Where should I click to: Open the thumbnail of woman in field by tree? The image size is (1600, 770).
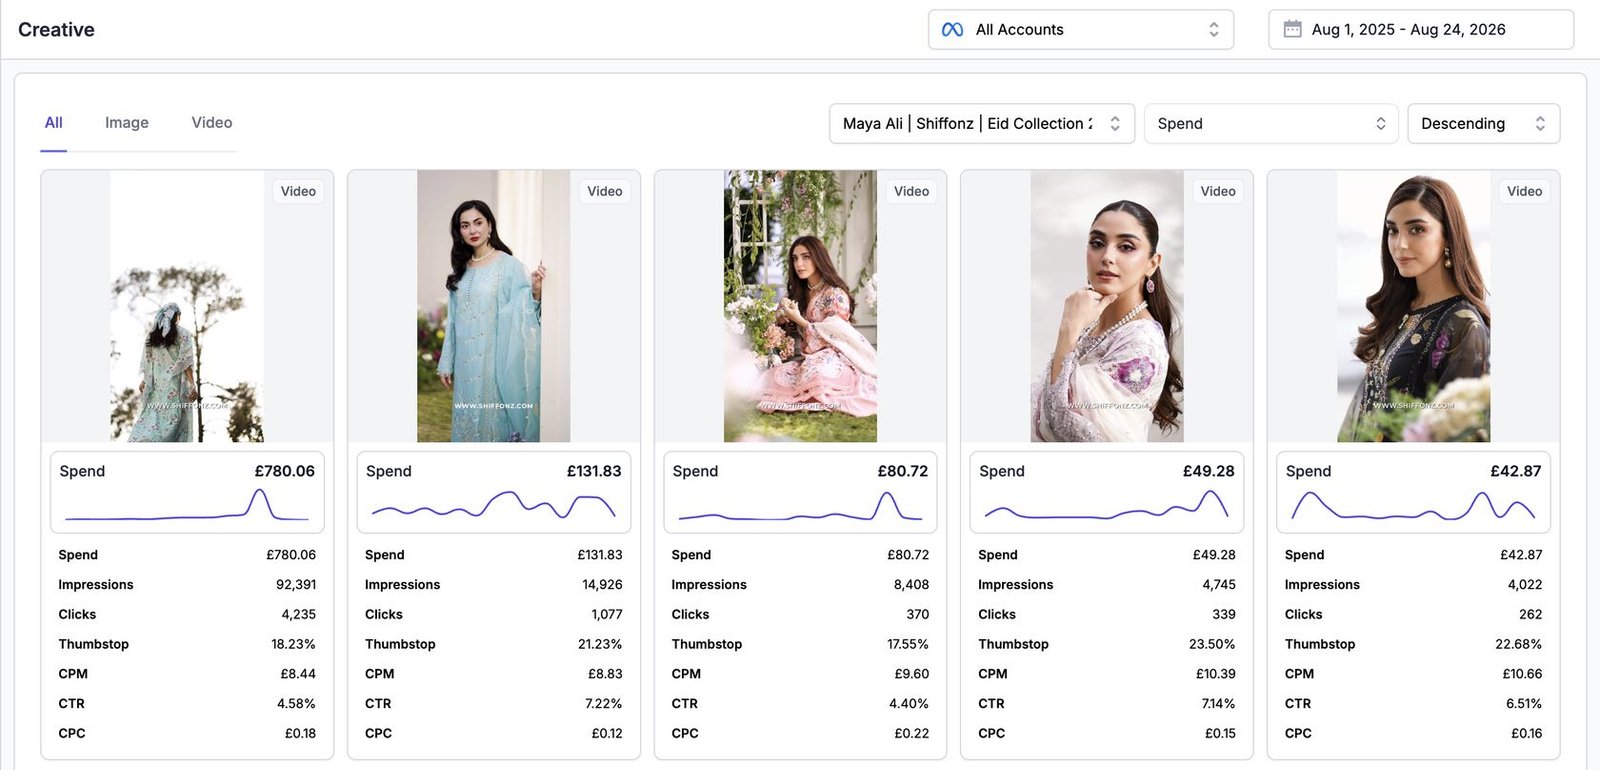pyautogui.click(x=187, y=306)
